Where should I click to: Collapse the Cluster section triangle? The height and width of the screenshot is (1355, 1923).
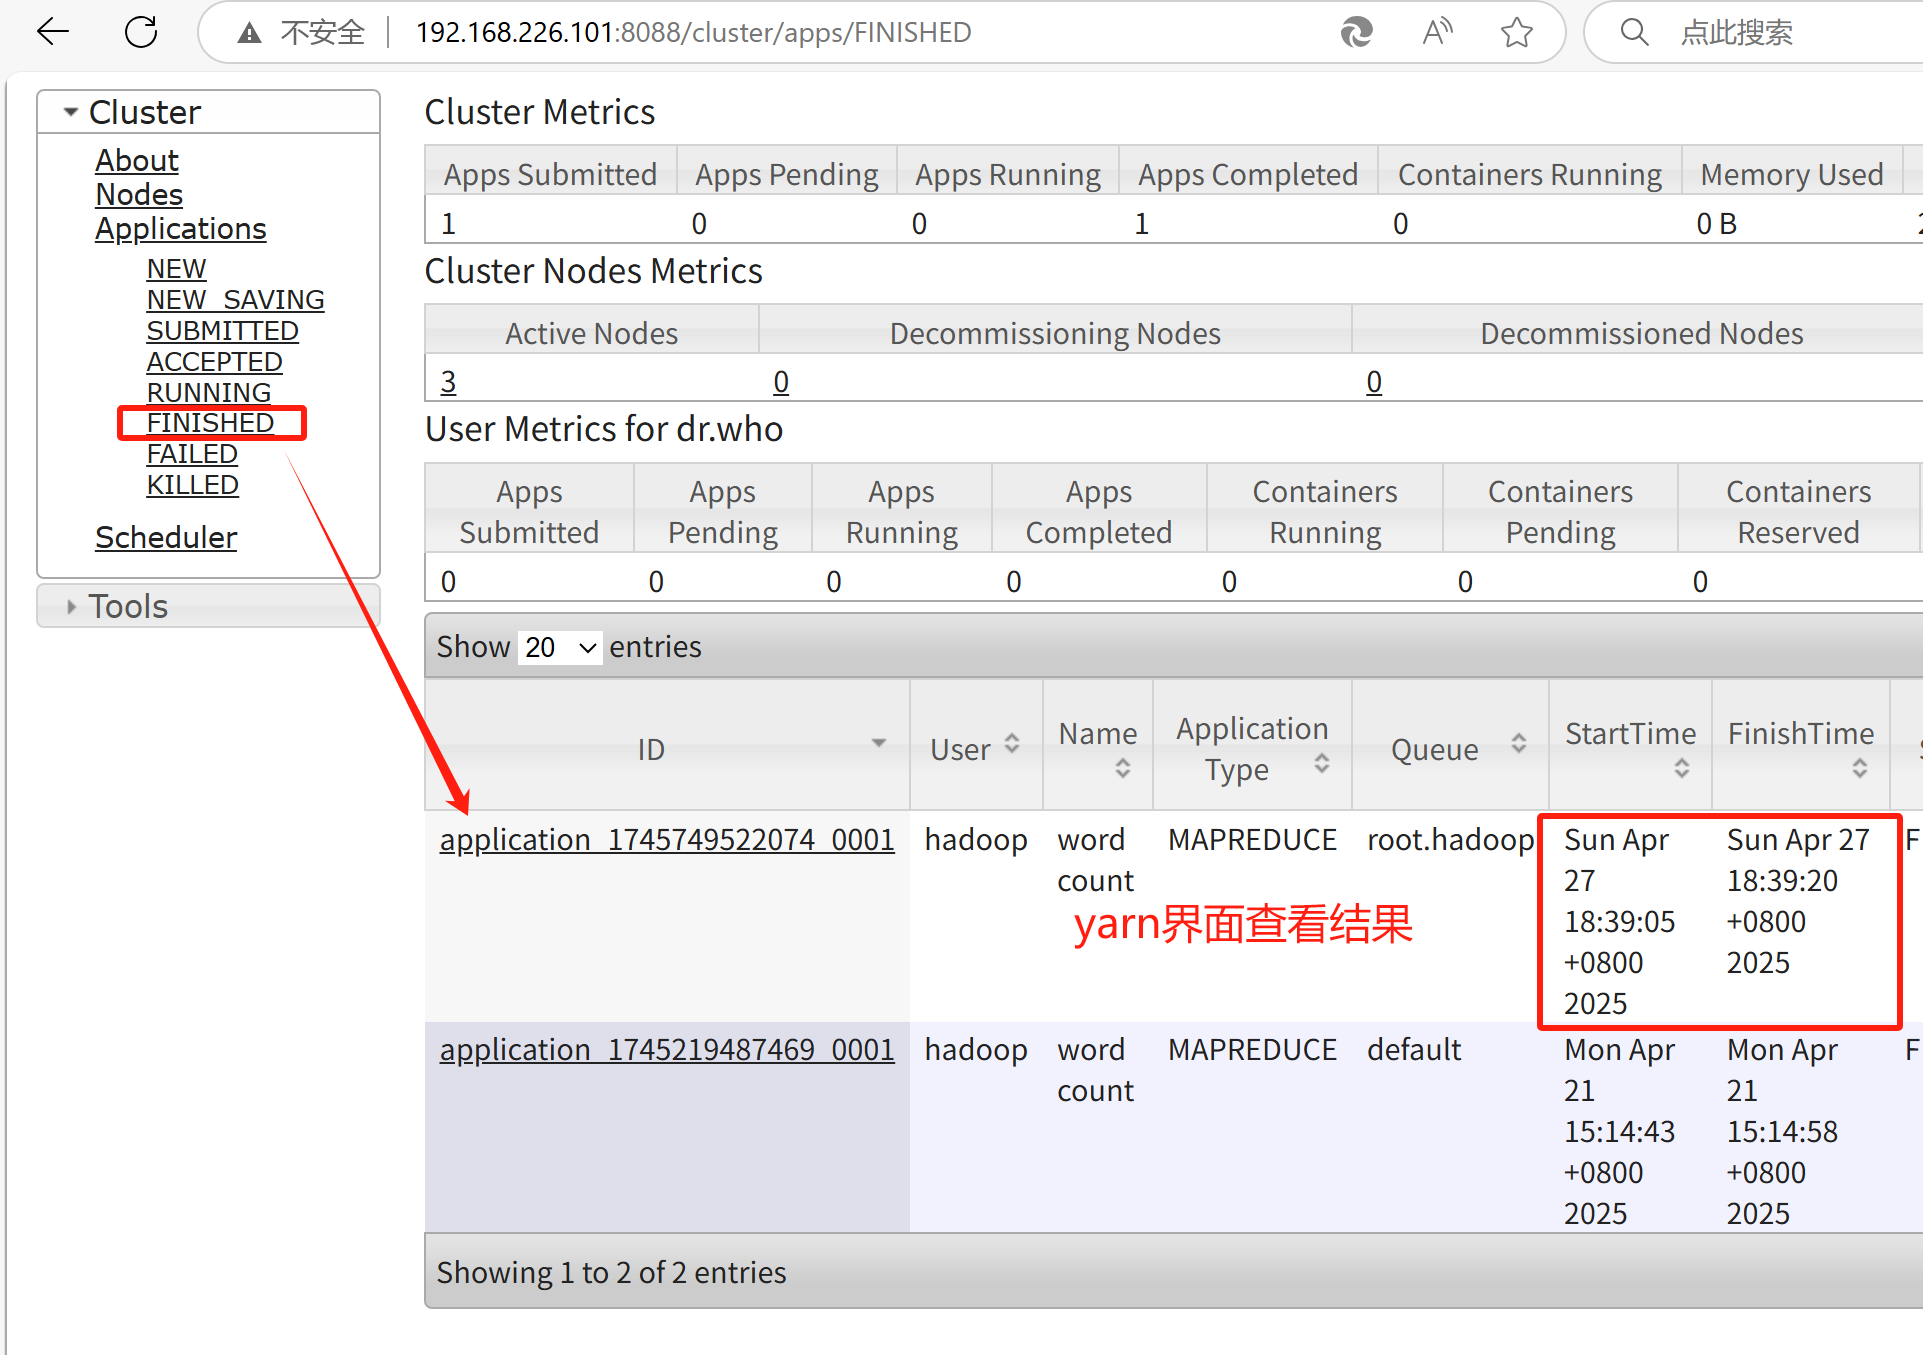(x=70, y=112)
